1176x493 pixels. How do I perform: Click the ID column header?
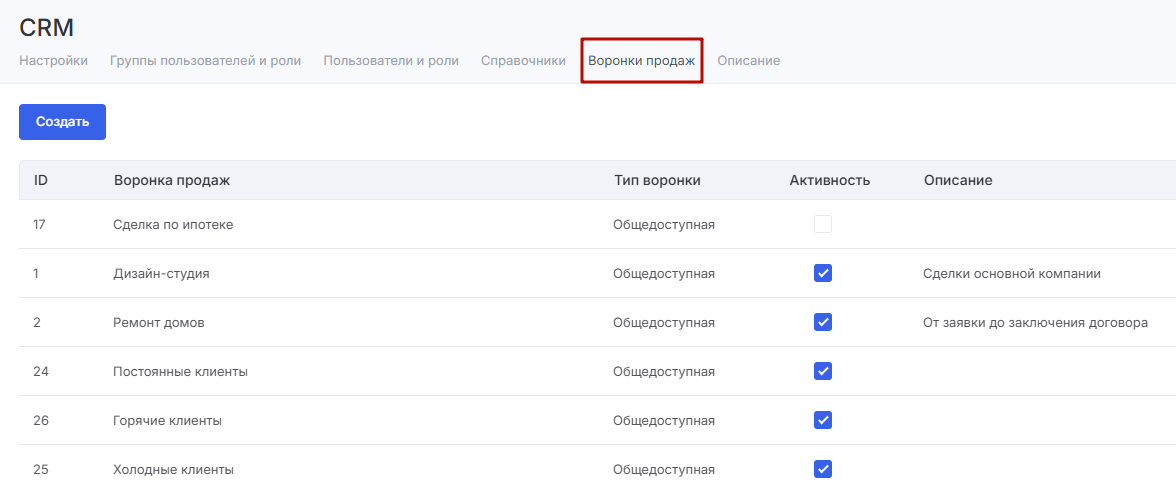tap(41, 181)
